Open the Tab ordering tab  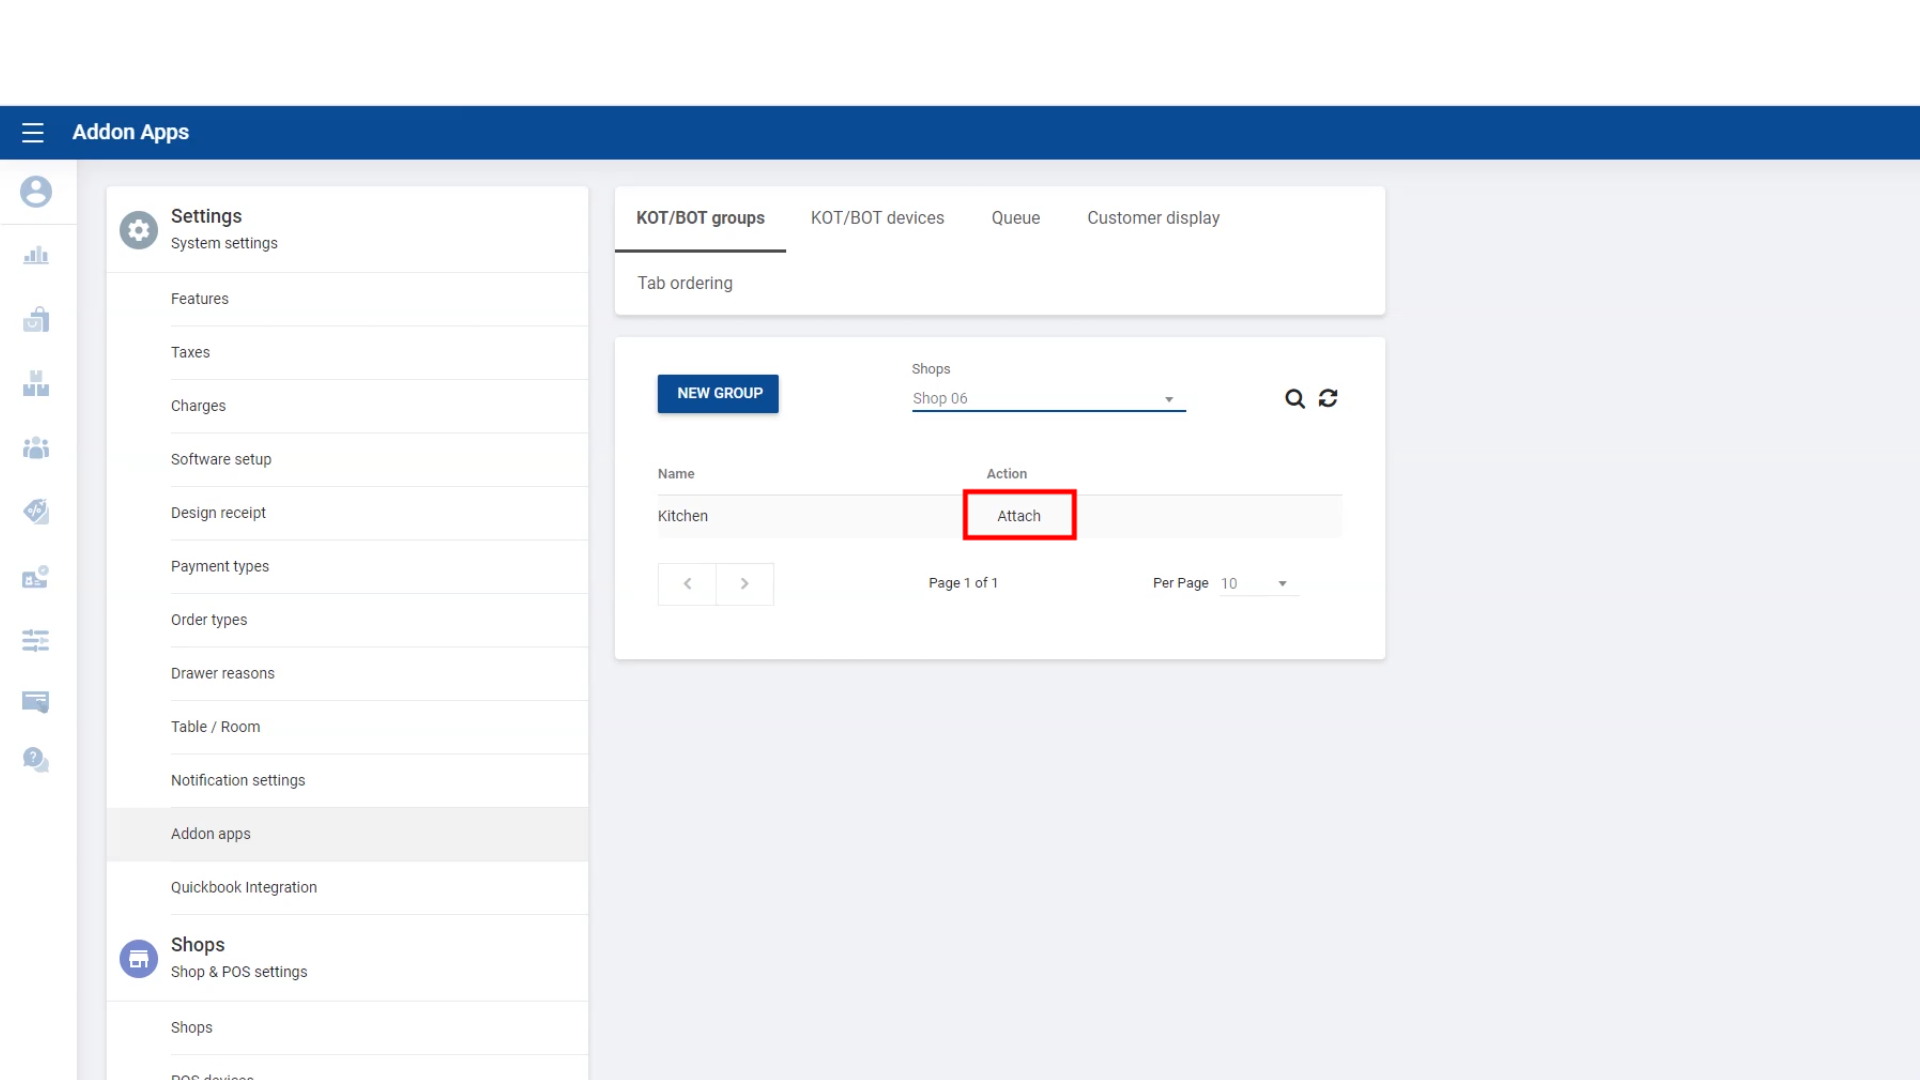[685, 283]
